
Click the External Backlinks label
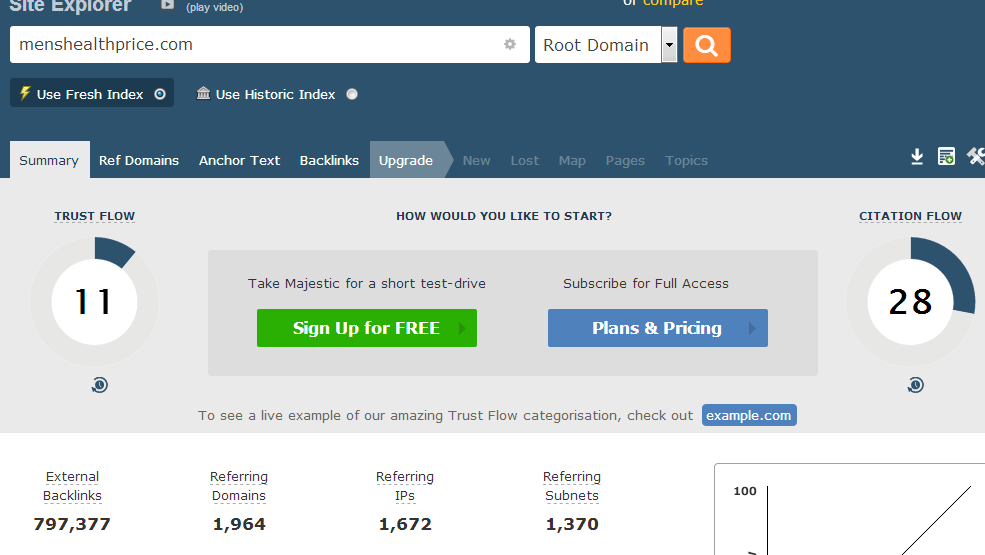[72, 486]
